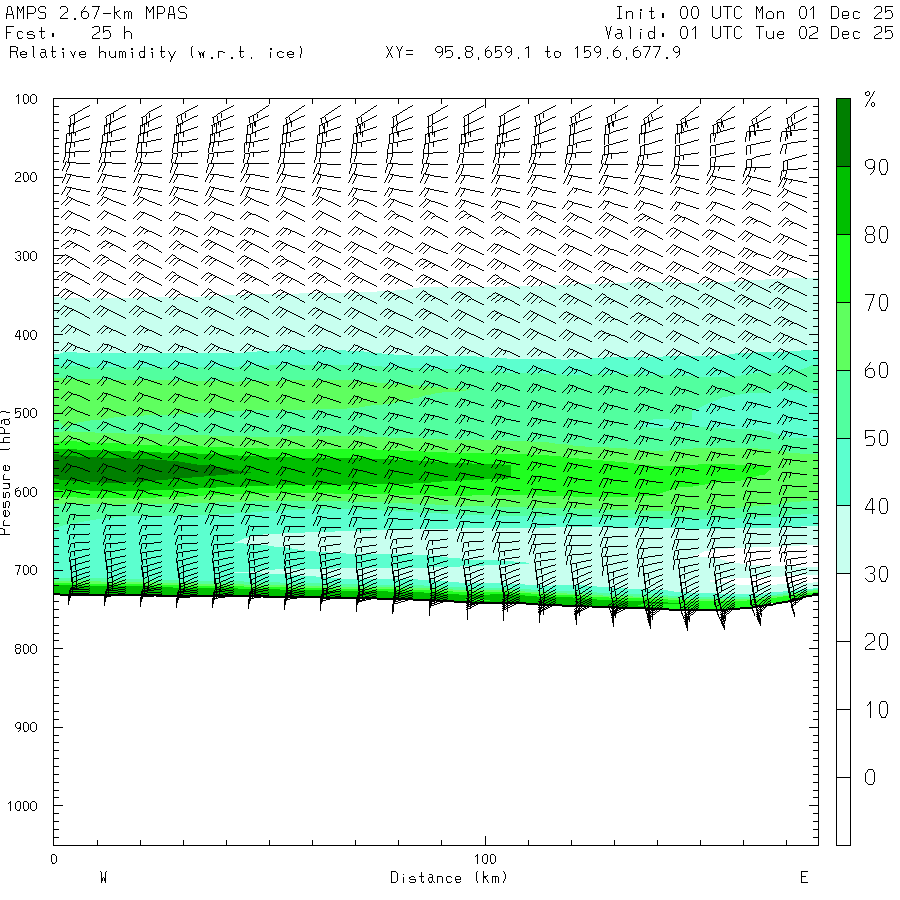The width and height of the screenshot is (900, 900).
Task: Click the black terrain surface line at the humidity layer base
Action: pos(436,601)
